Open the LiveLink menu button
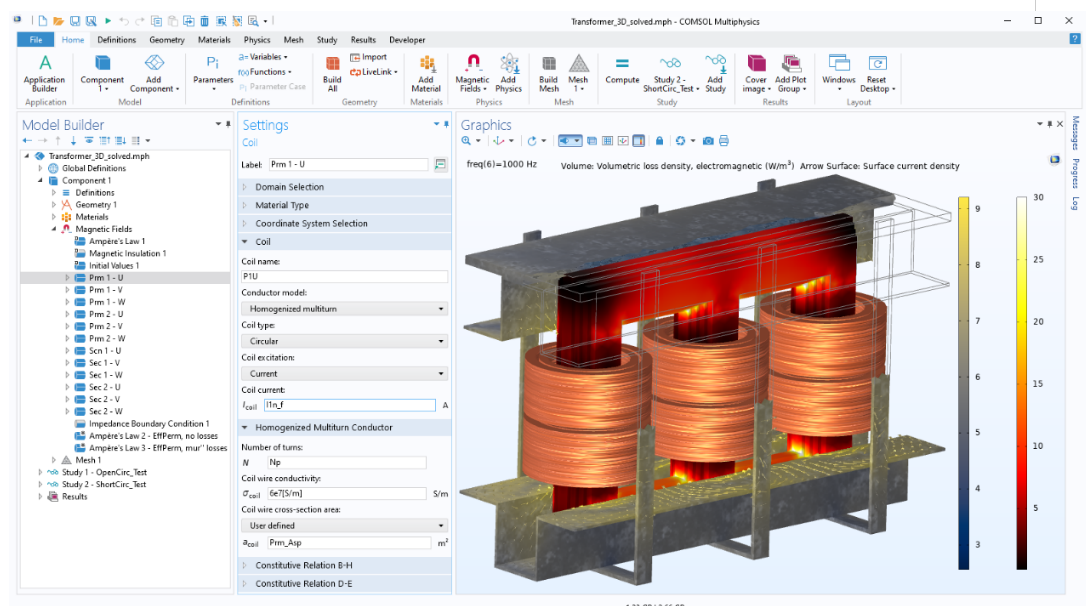1086x606 pixels. coord(374,72)
